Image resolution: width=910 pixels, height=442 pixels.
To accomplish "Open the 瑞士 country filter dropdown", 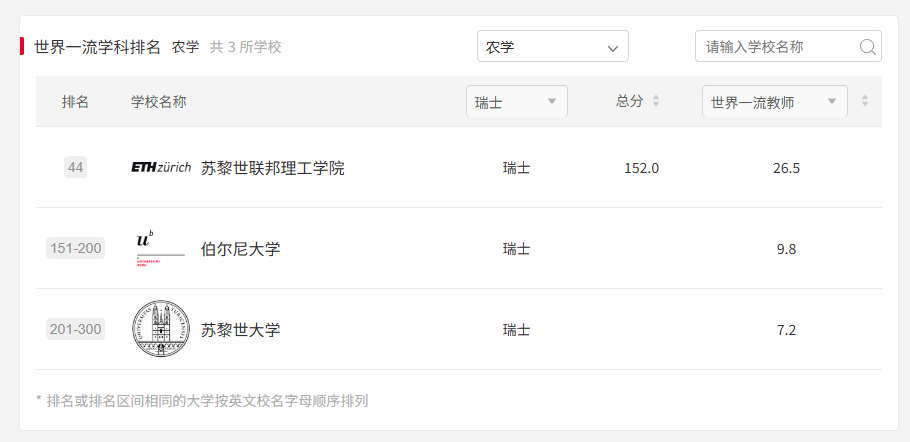I will point(517,102).
